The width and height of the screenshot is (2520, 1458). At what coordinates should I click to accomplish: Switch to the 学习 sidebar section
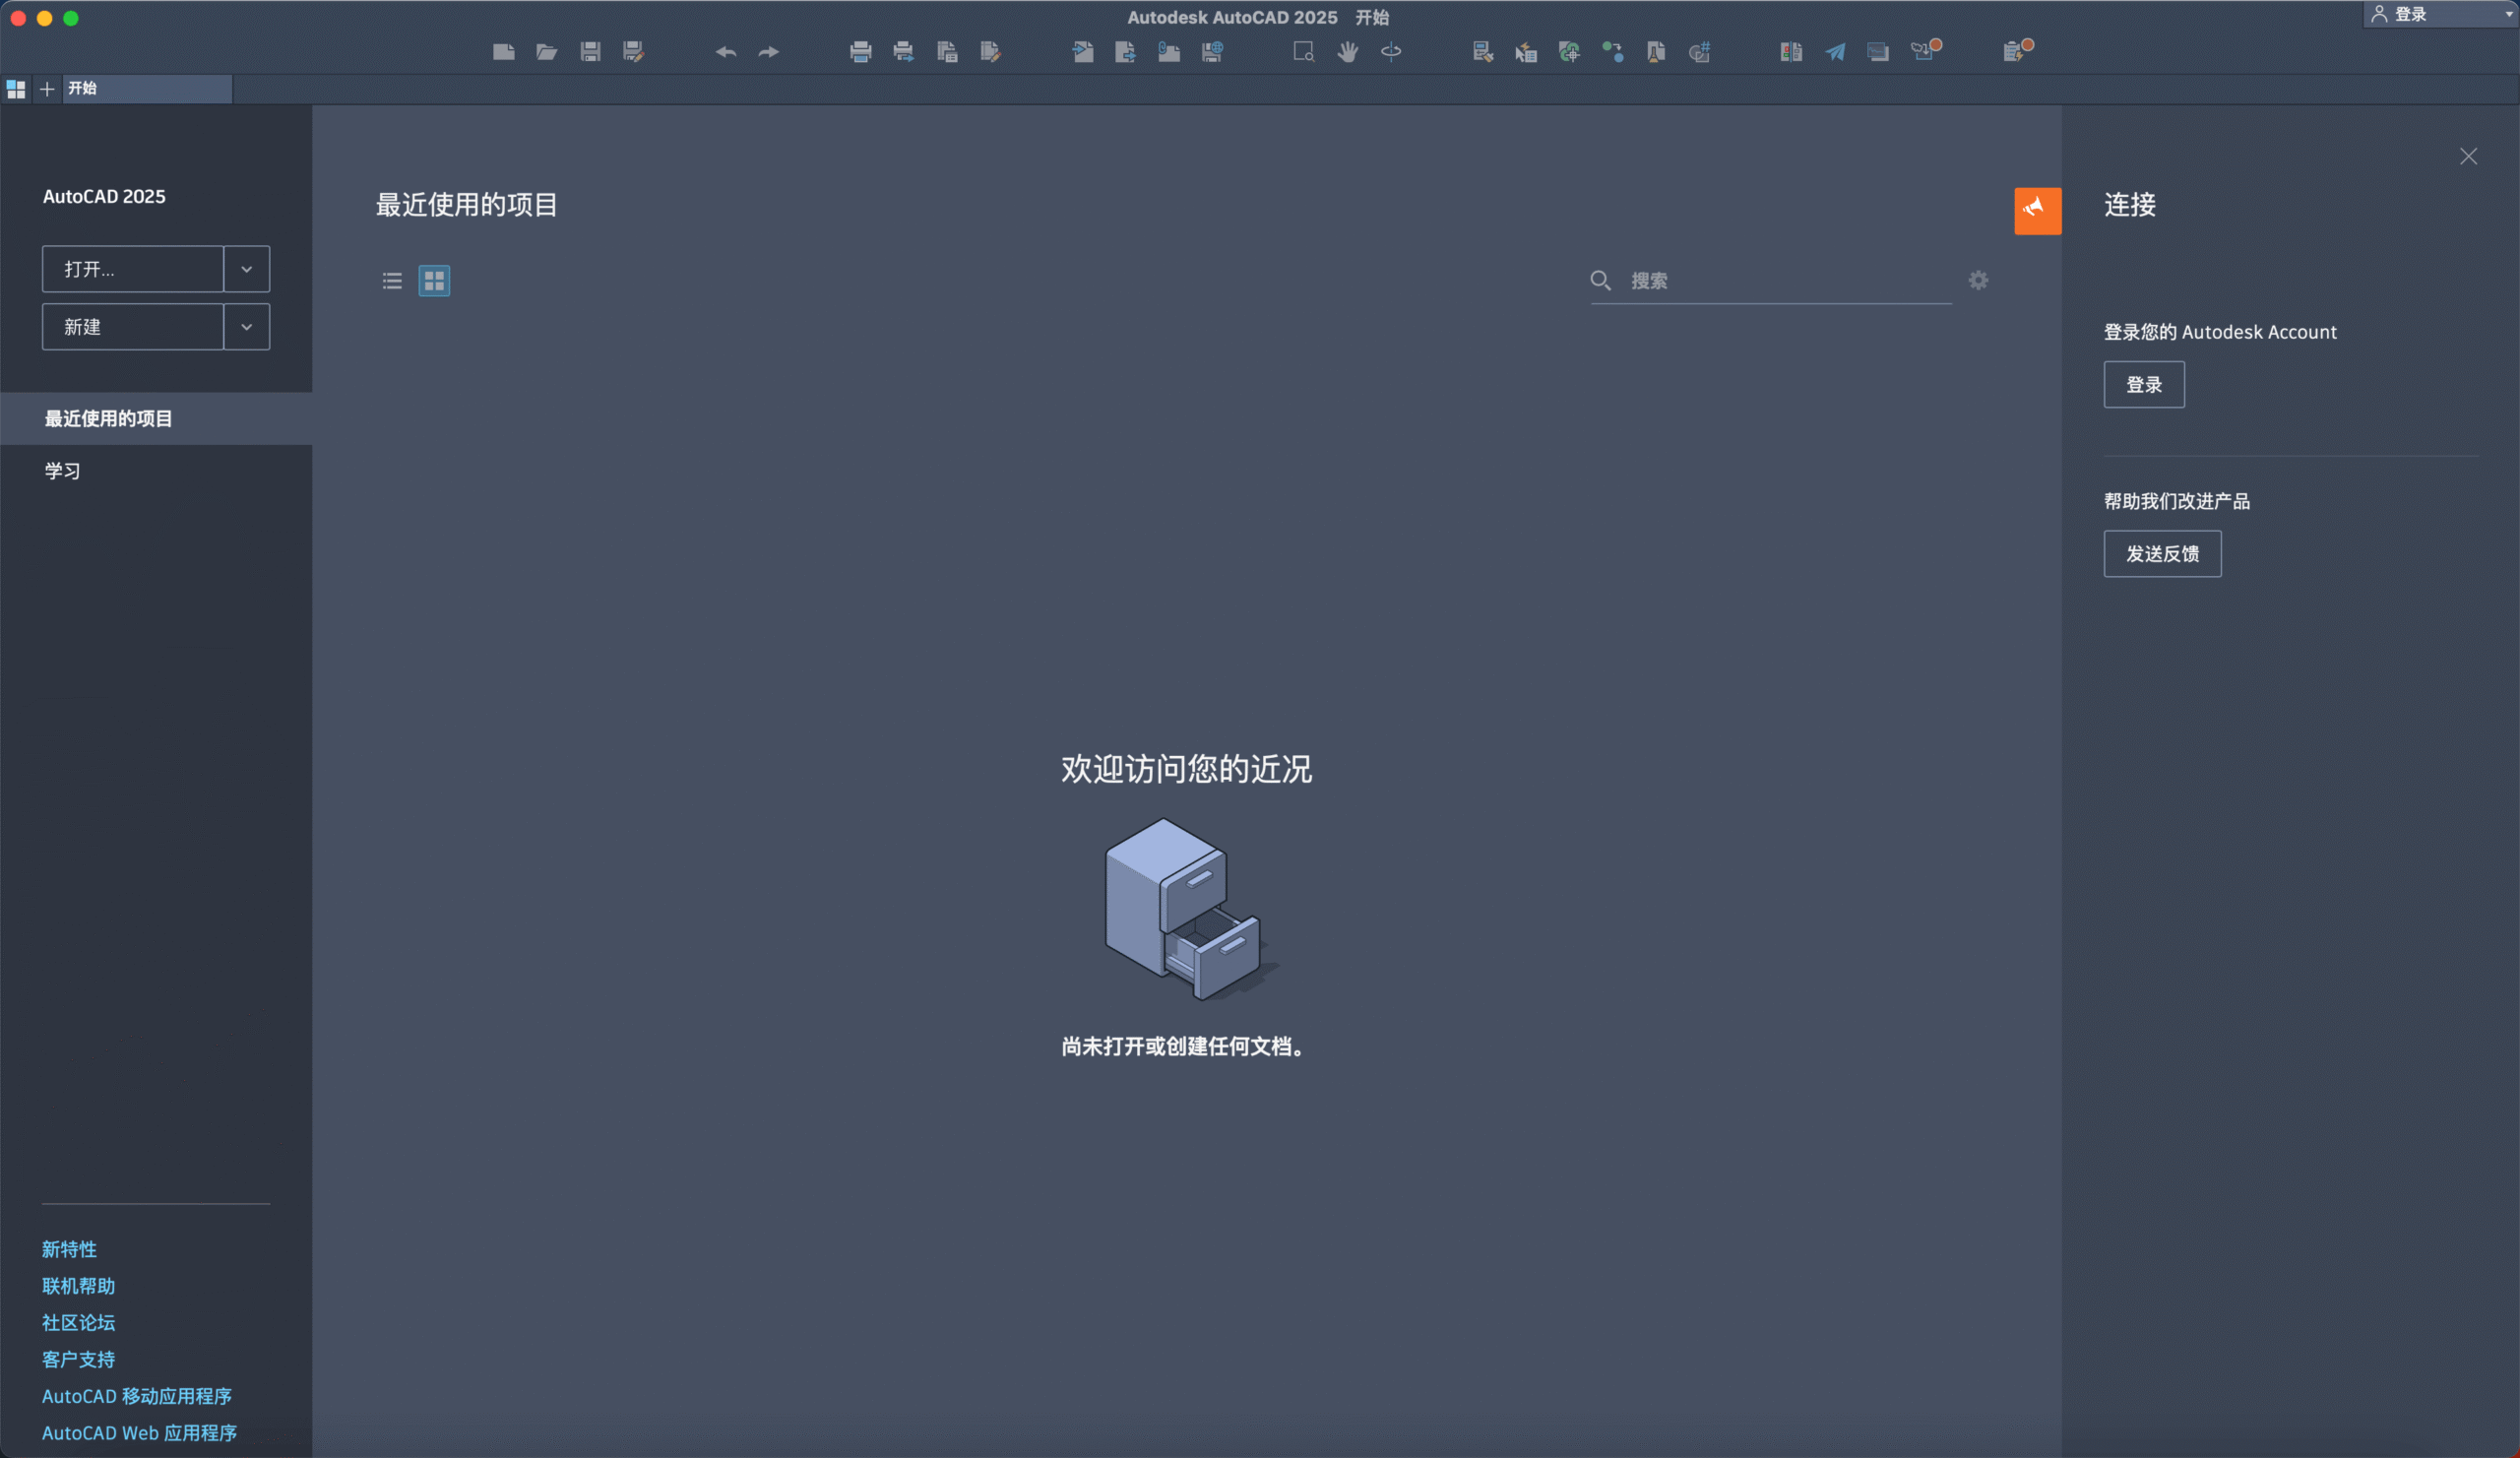pyautogui.click(x=63, y=470)
